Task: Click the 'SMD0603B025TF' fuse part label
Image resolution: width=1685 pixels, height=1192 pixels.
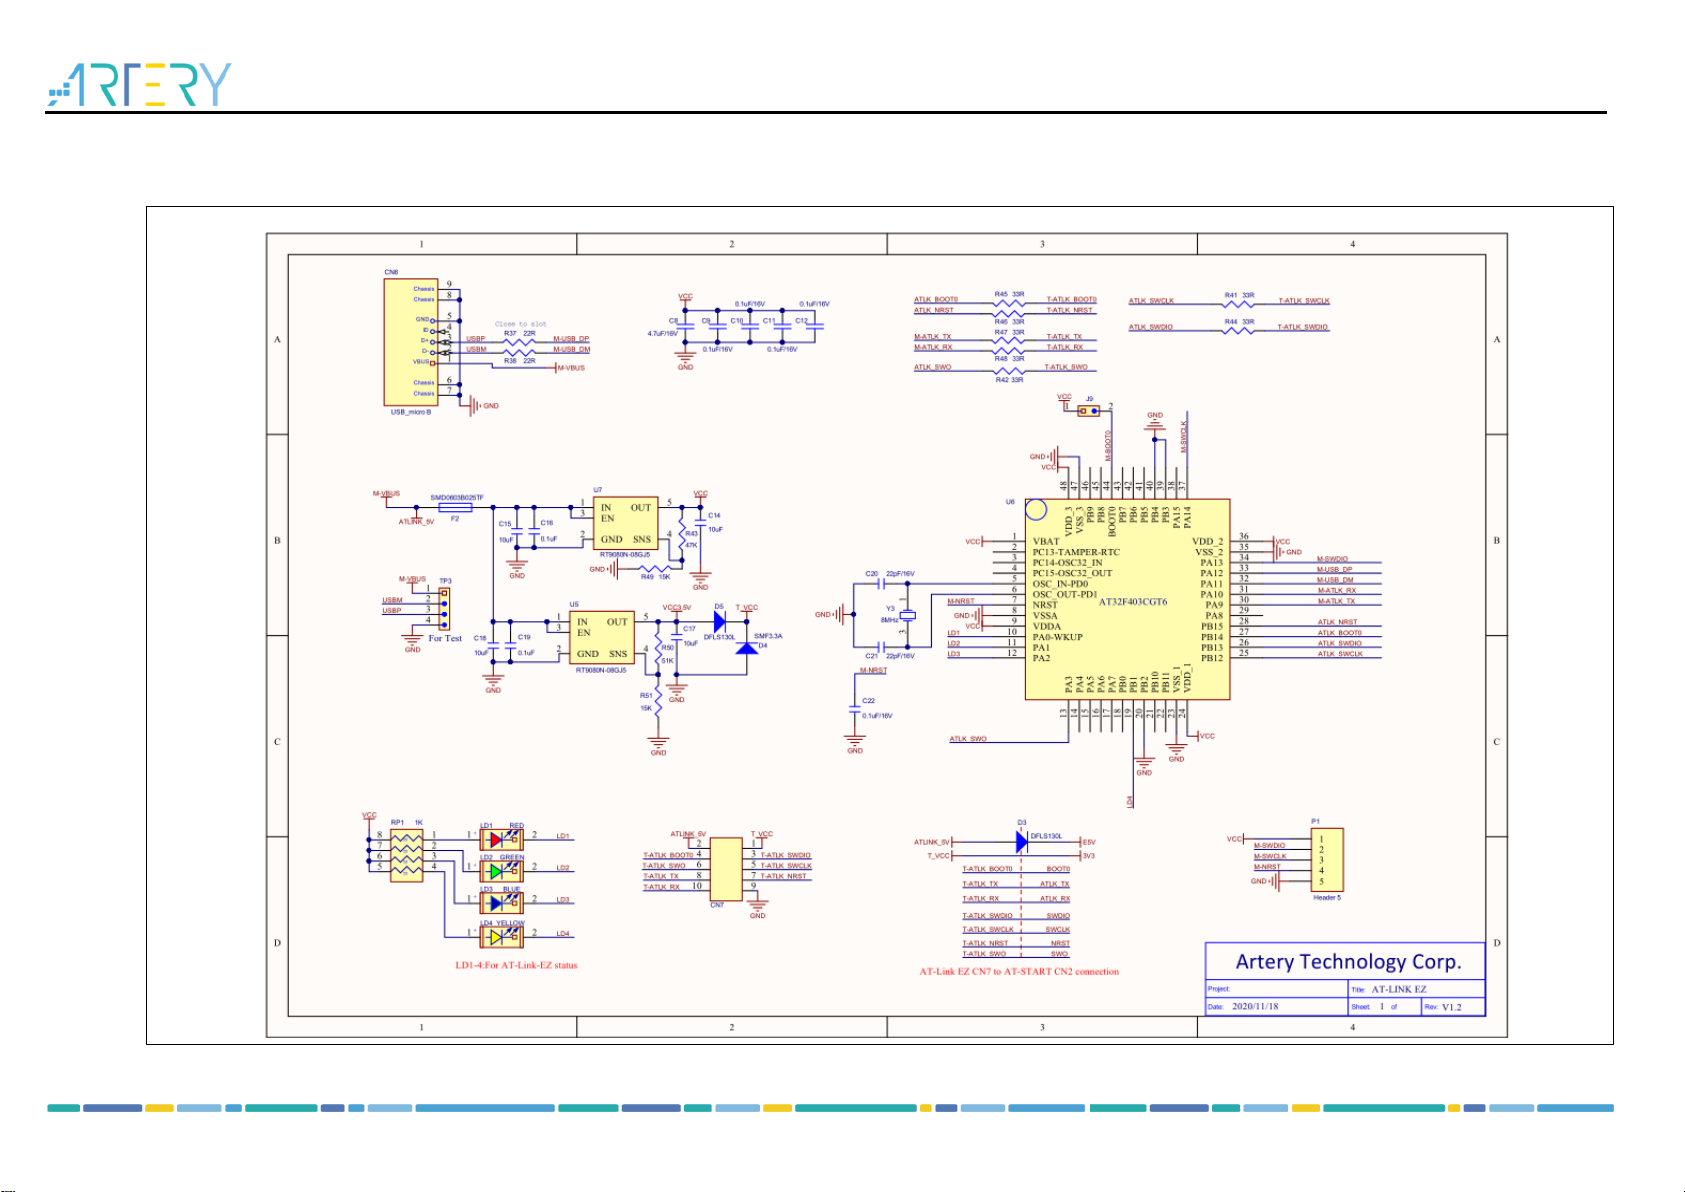Action: [x=457, y=497]
